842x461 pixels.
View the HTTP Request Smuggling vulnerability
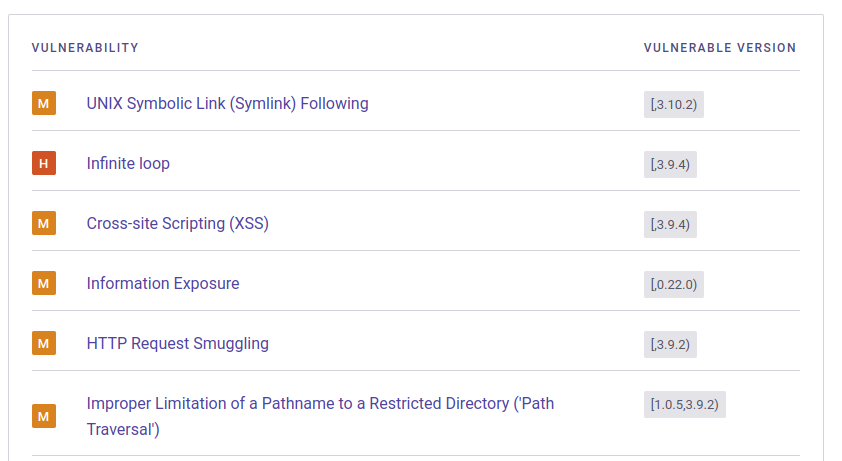(x=177, y=343)
